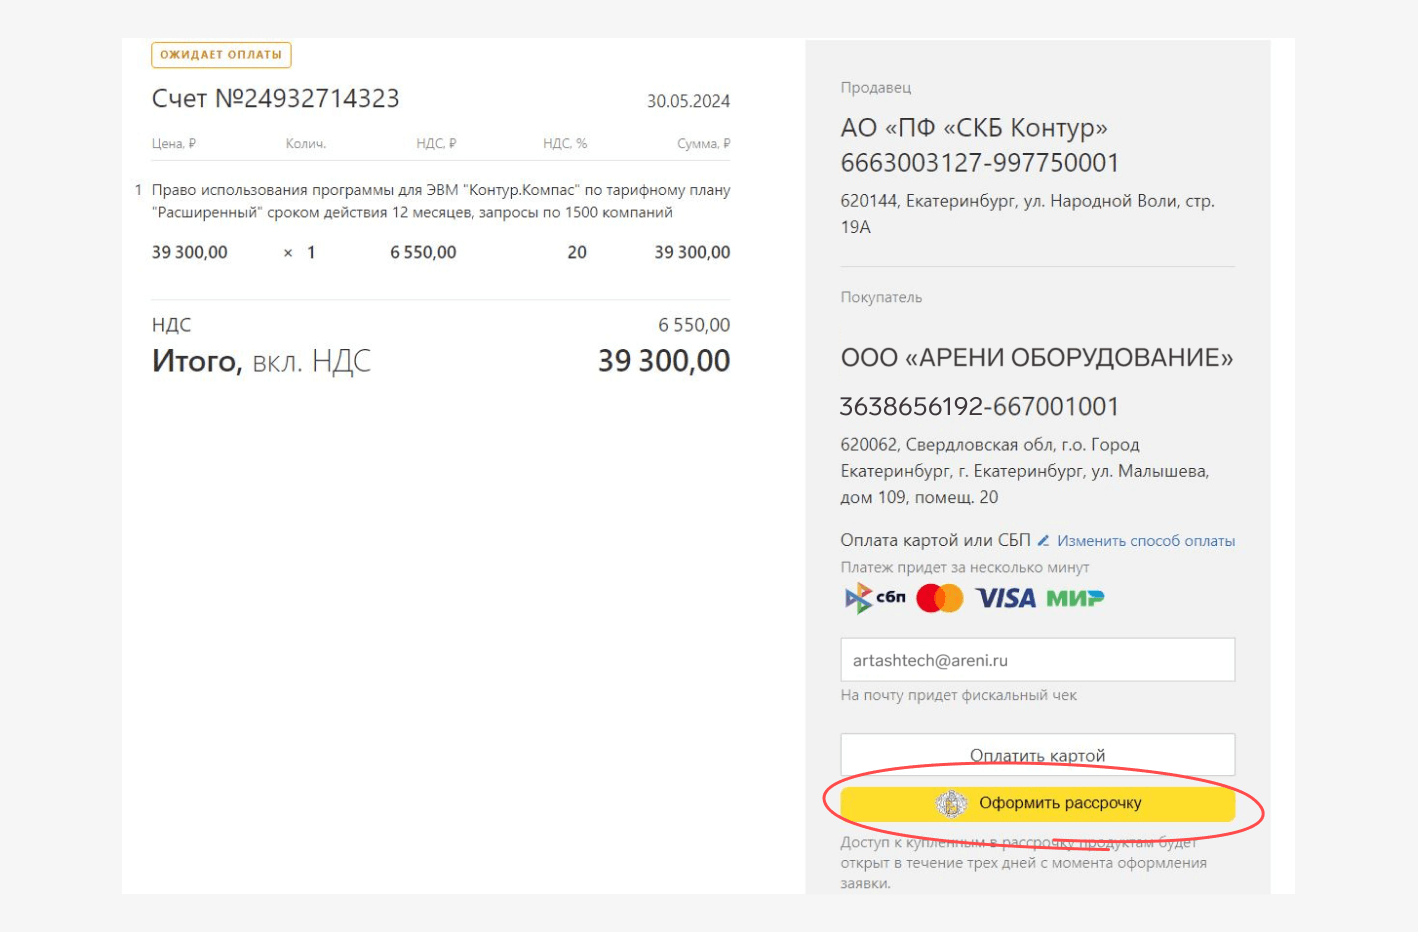Click the hint 'На почту придет фискальный чек'

(x=959, y=695)
